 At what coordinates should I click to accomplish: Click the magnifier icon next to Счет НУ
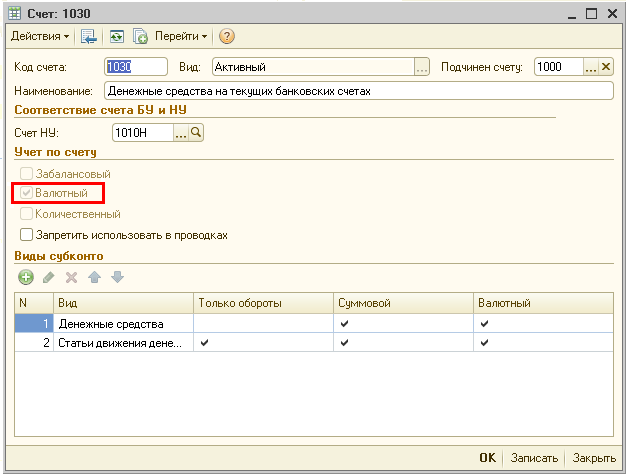[x=196, y=132]
